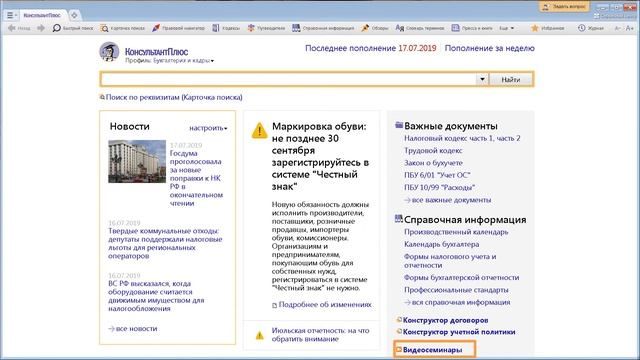Image resolution: width=640 pixels, height=360 pixels.
Task: Click the Госдума building news thumbnail
Action: pos(137,161)
